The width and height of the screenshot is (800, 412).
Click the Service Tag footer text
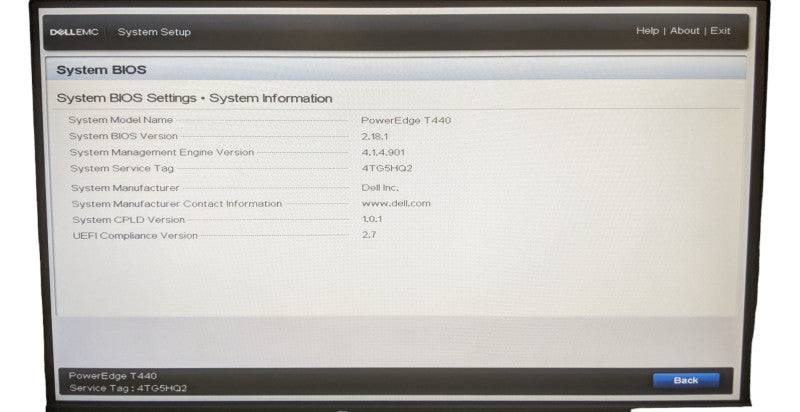tap(128, 388)
